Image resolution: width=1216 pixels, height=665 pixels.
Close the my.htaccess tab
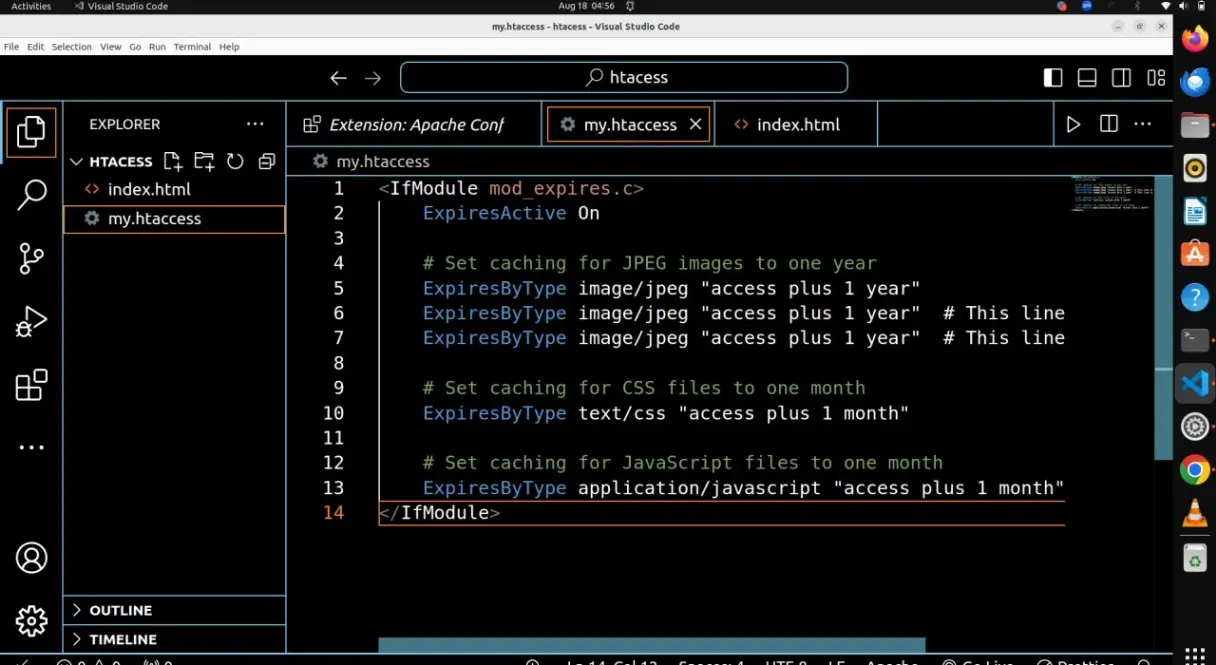pos(696,125)
